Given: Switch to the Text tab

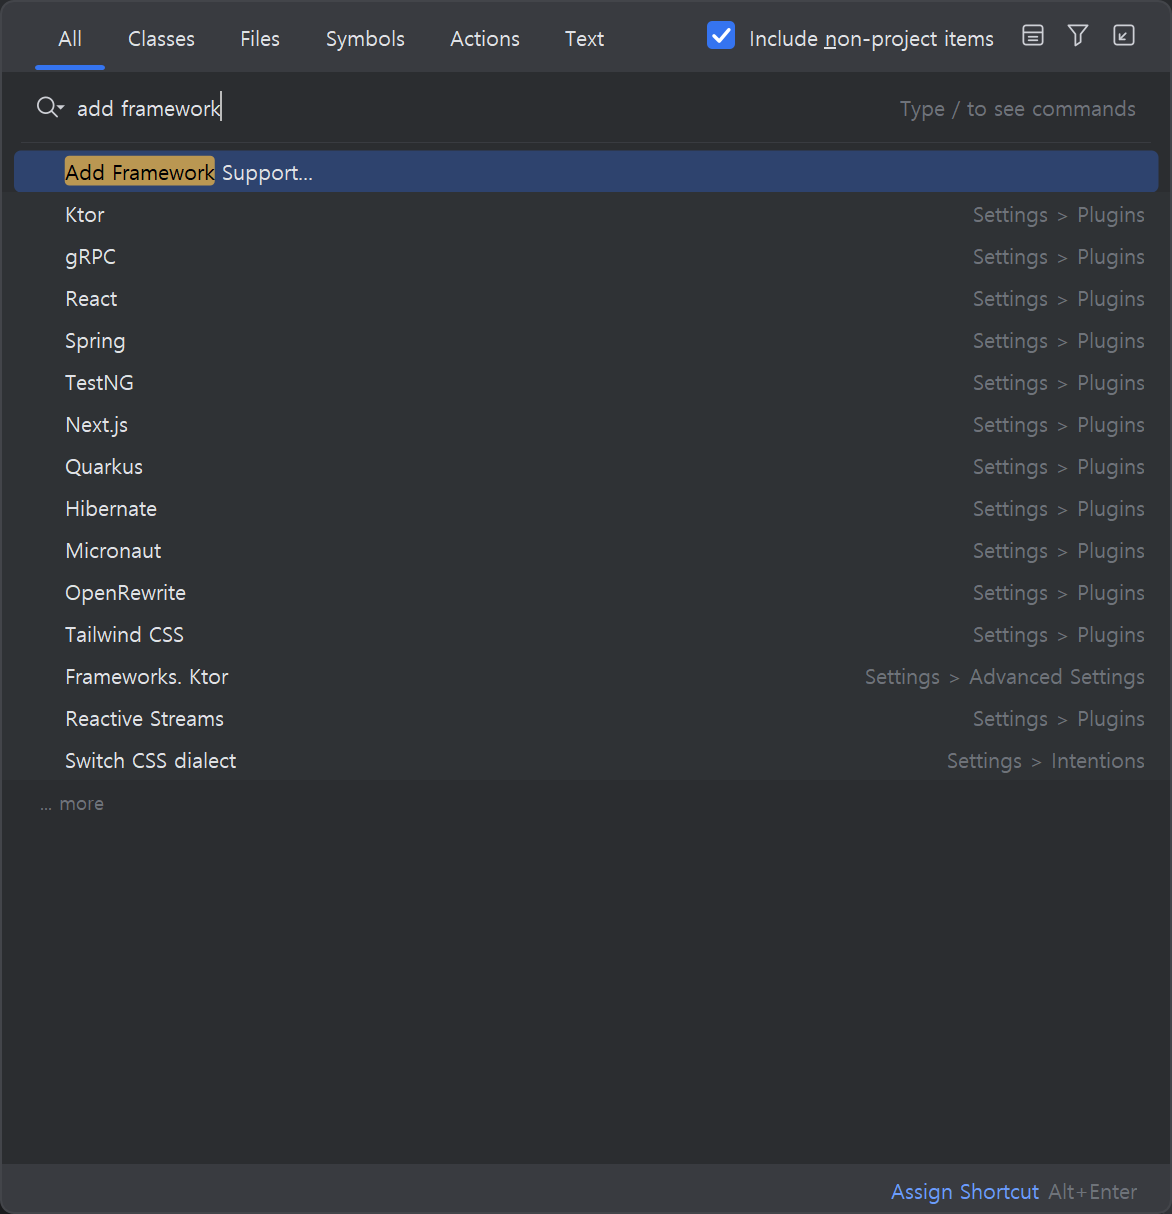Looking at the screenshot, I should tap(584, 39).
